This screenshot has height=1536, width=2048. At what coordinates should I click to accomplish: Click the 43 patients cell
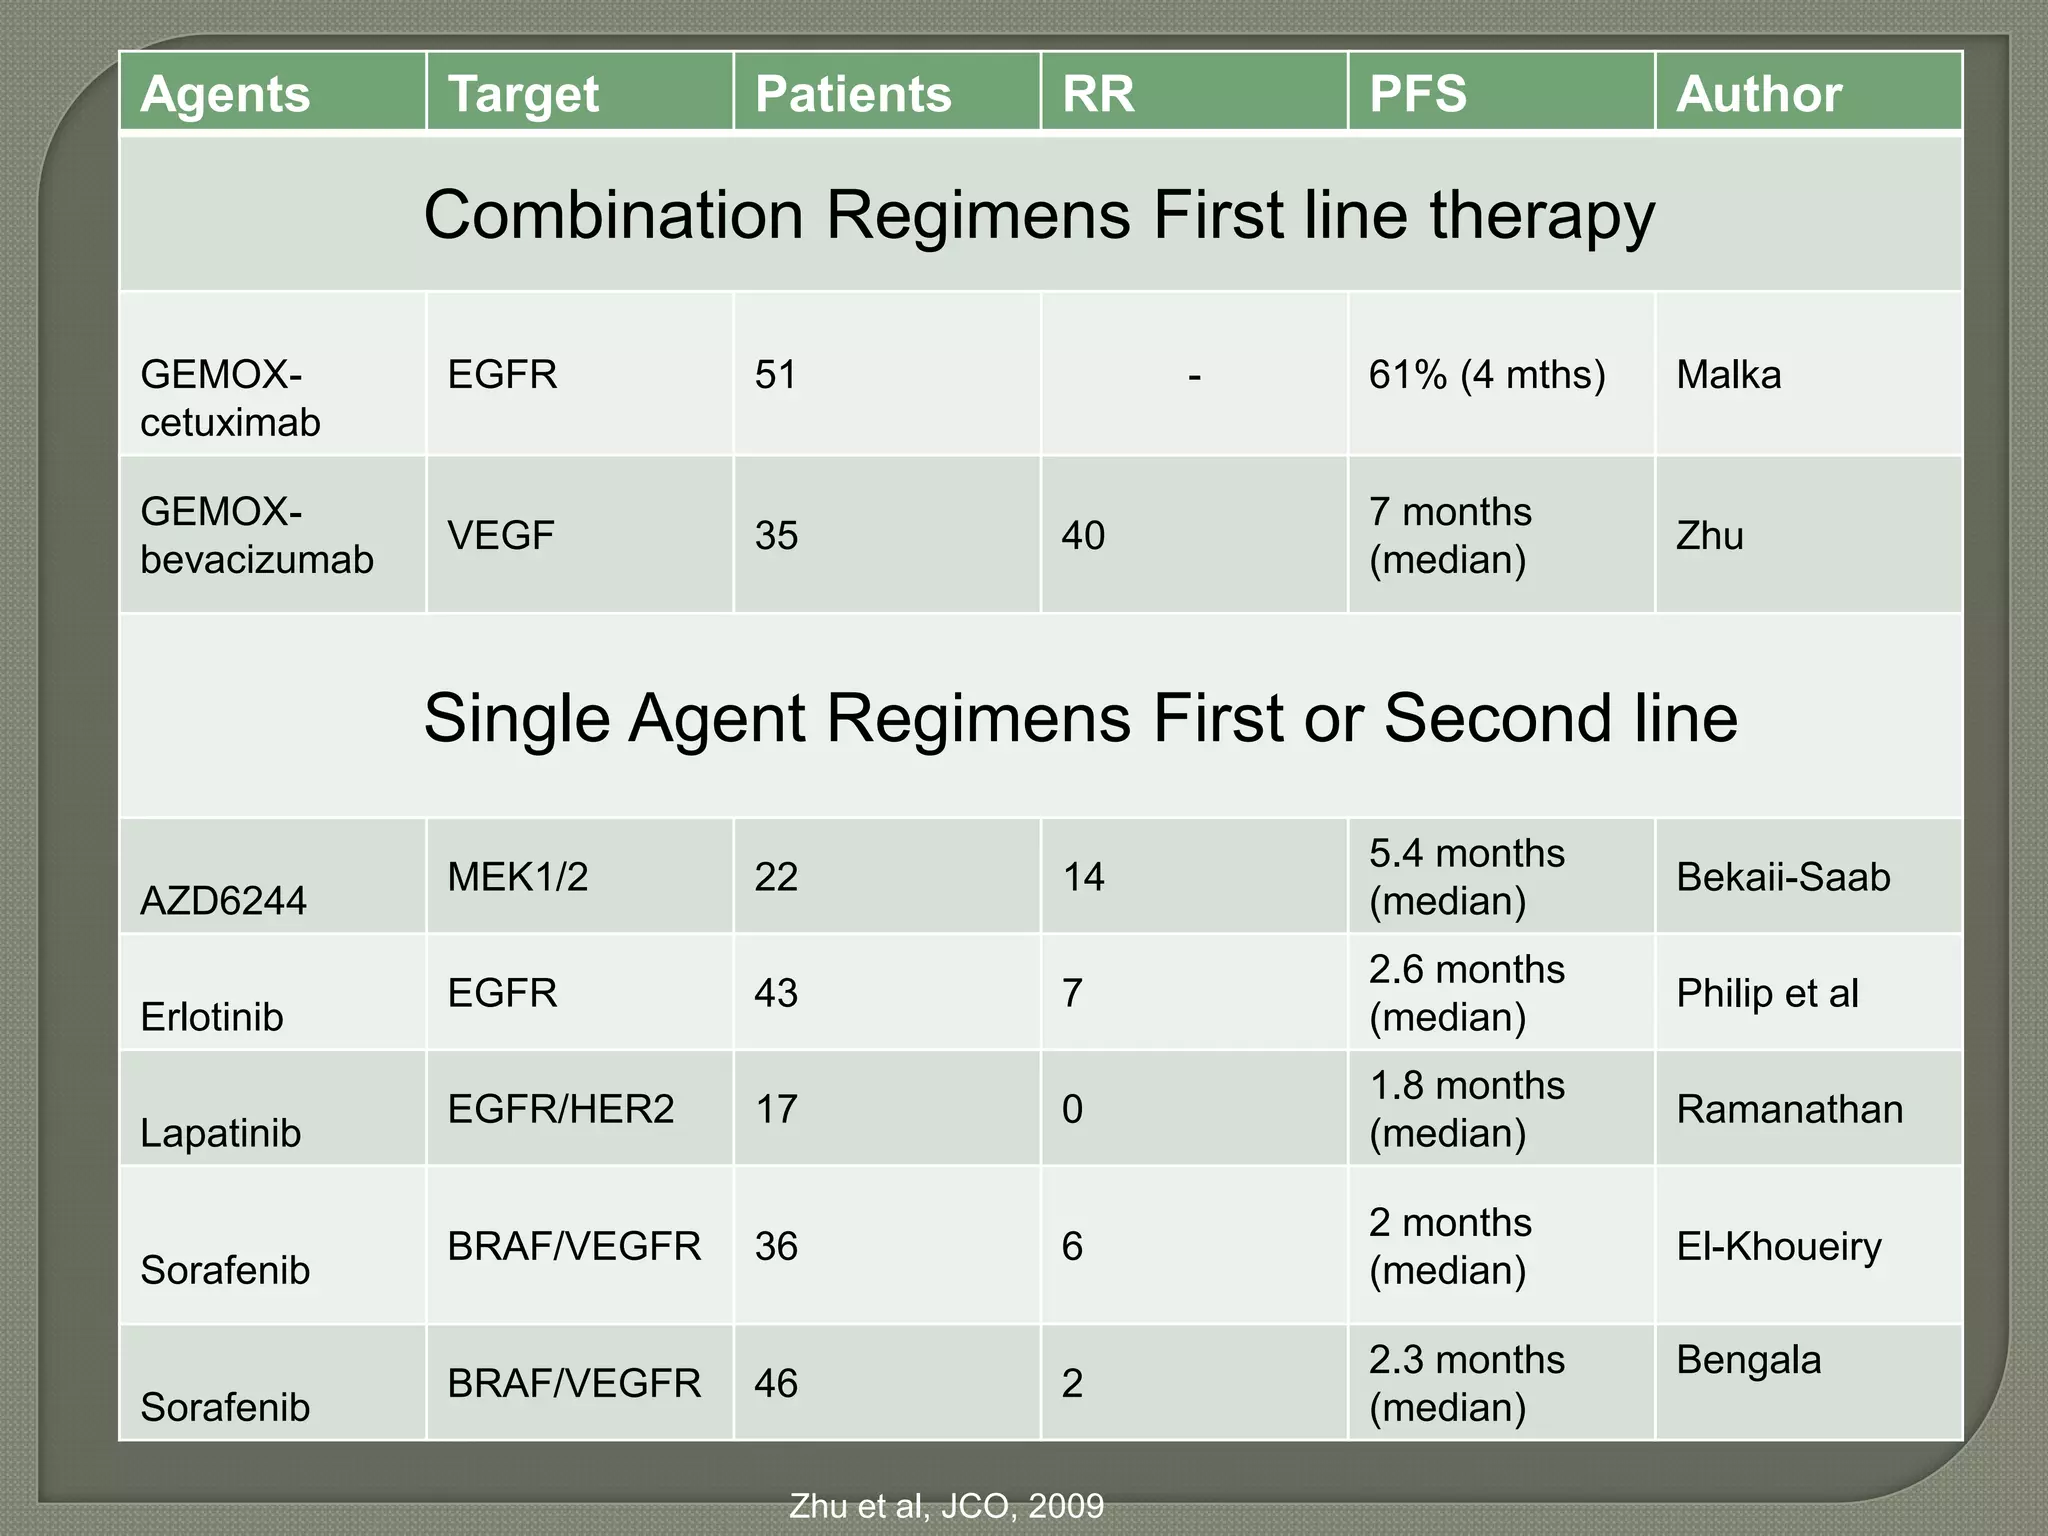887,992
